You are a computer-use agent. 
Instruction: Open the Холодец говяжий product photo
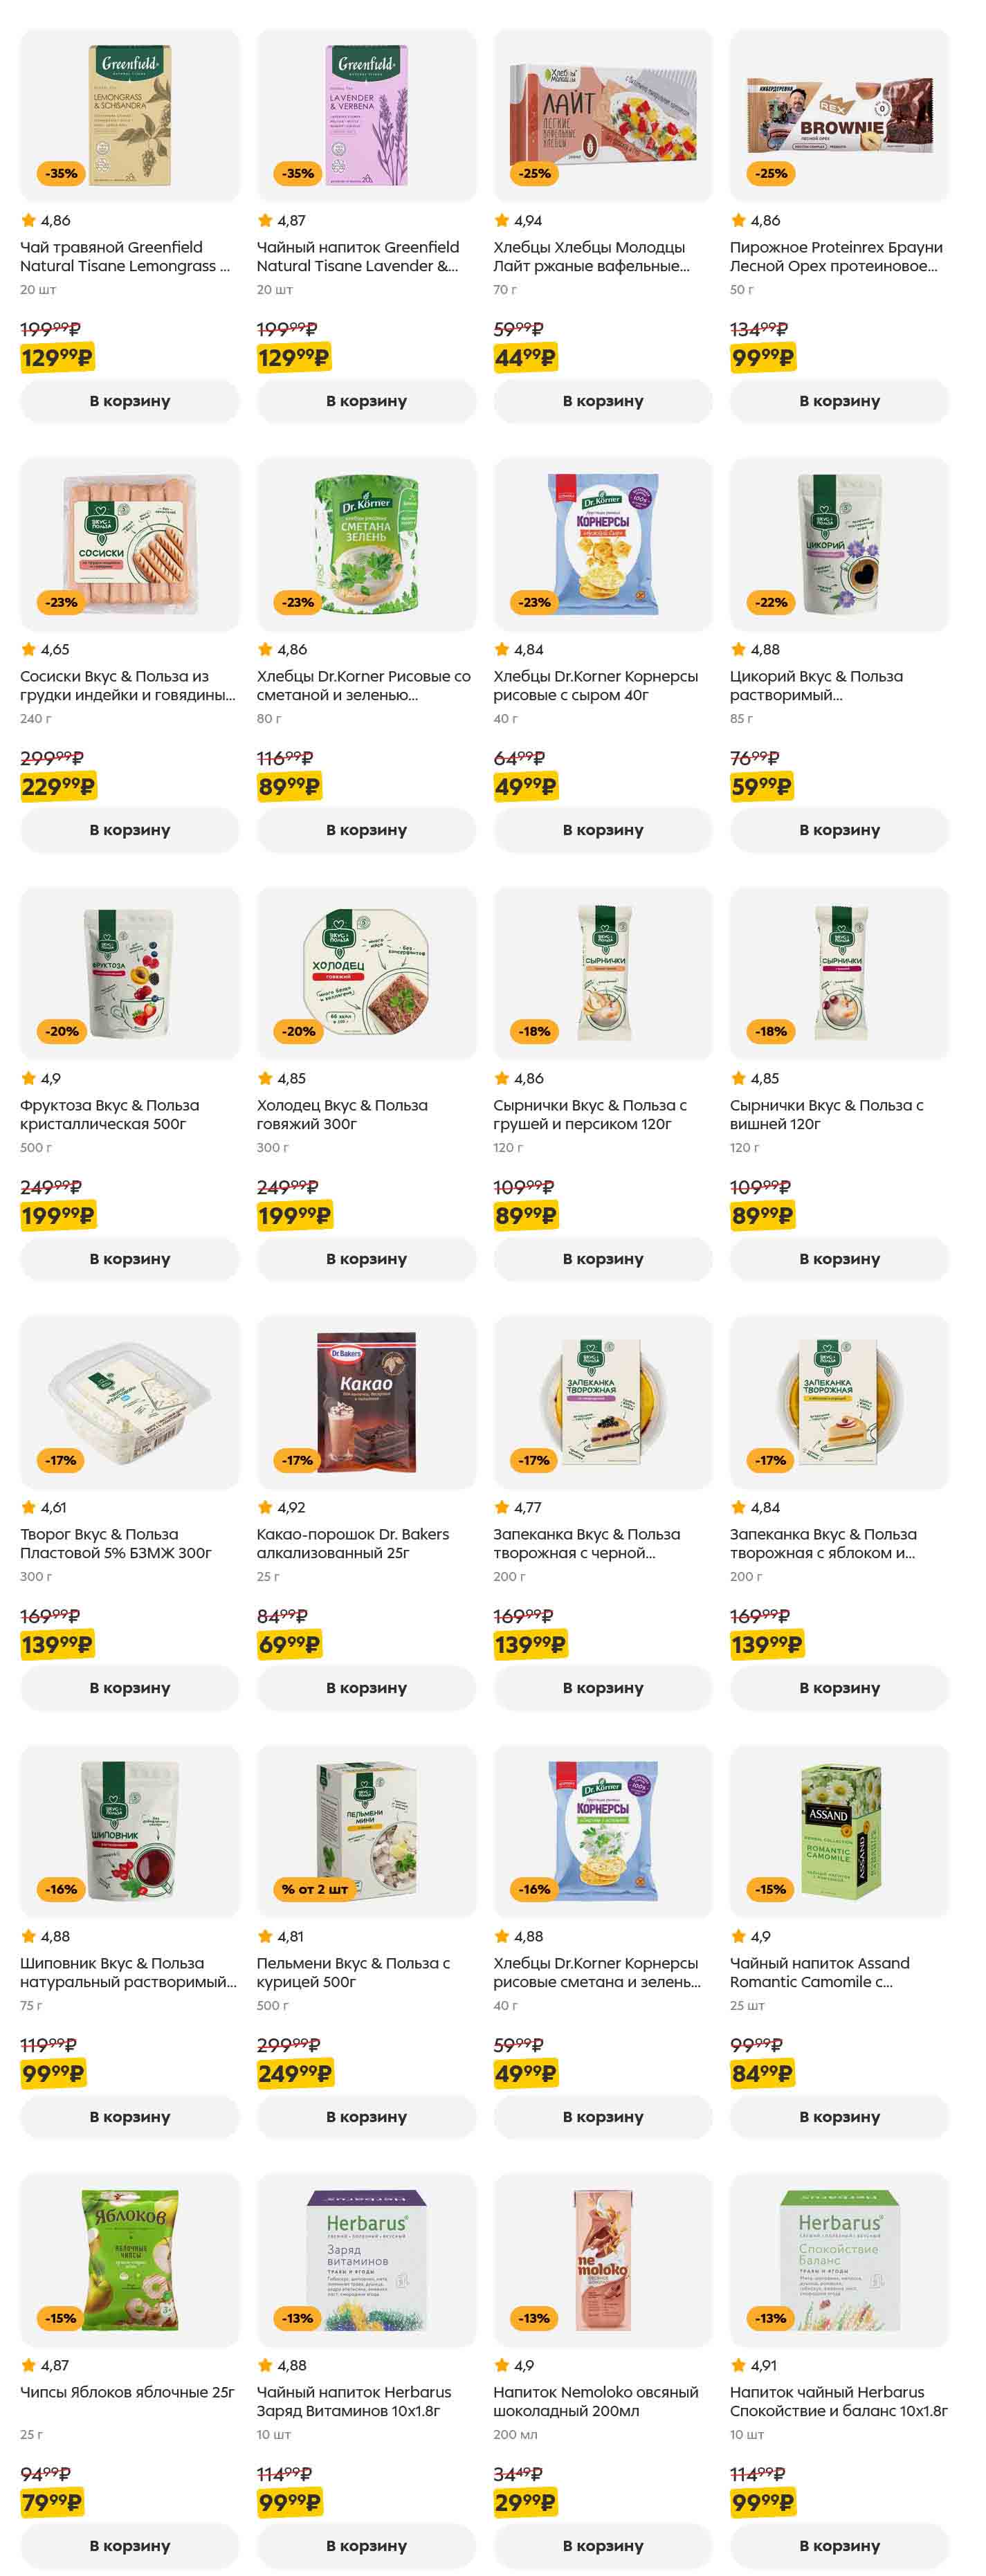click(x=366, y=973)
